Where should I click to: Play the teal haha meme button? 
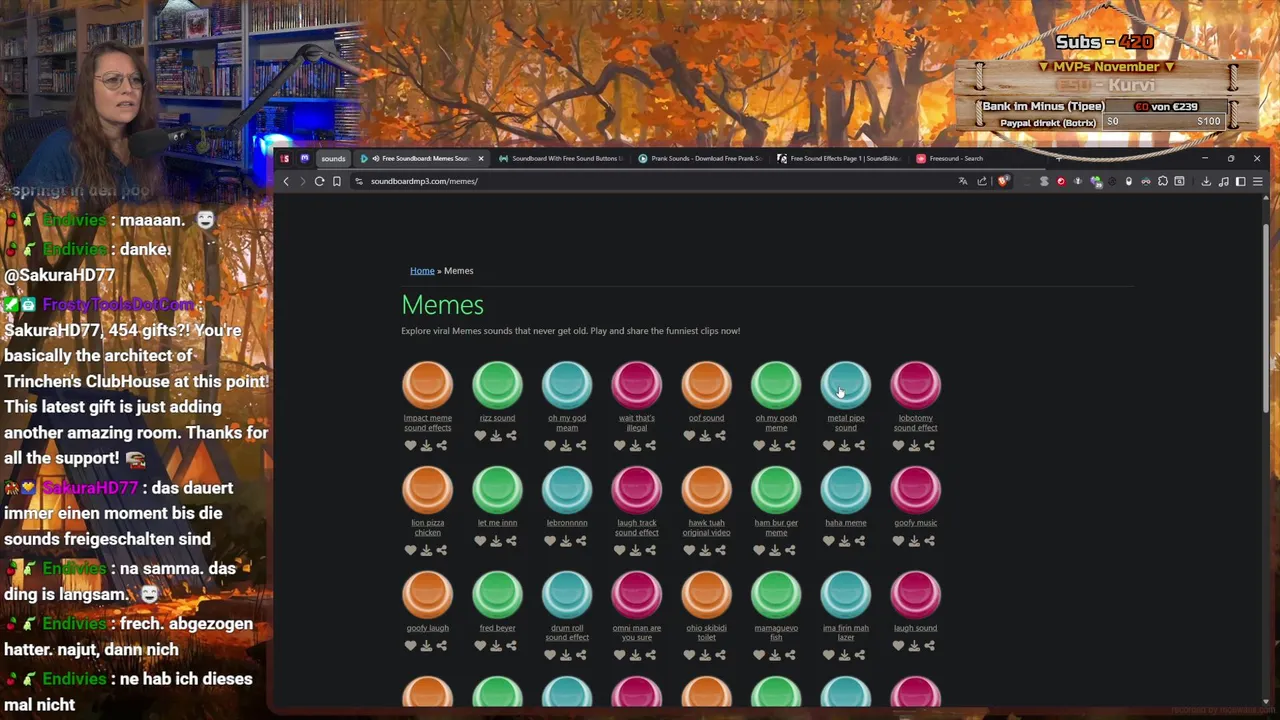tap(846, 490)
